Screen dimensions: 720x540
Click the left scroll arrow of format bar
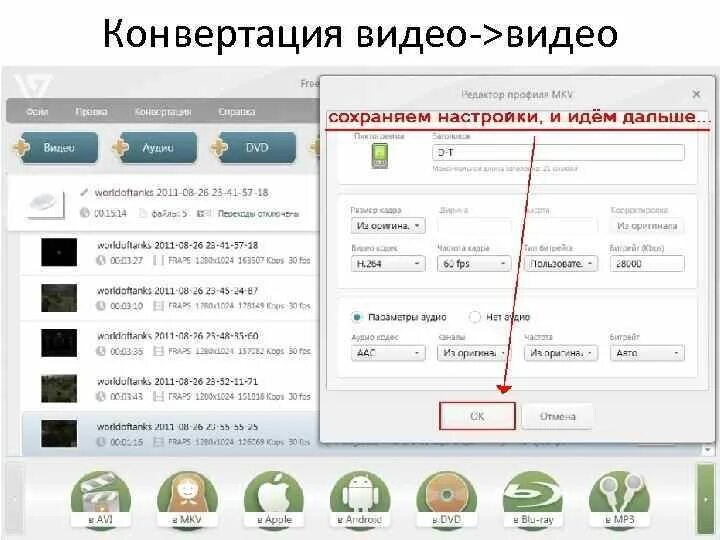(x=14, y=499)
